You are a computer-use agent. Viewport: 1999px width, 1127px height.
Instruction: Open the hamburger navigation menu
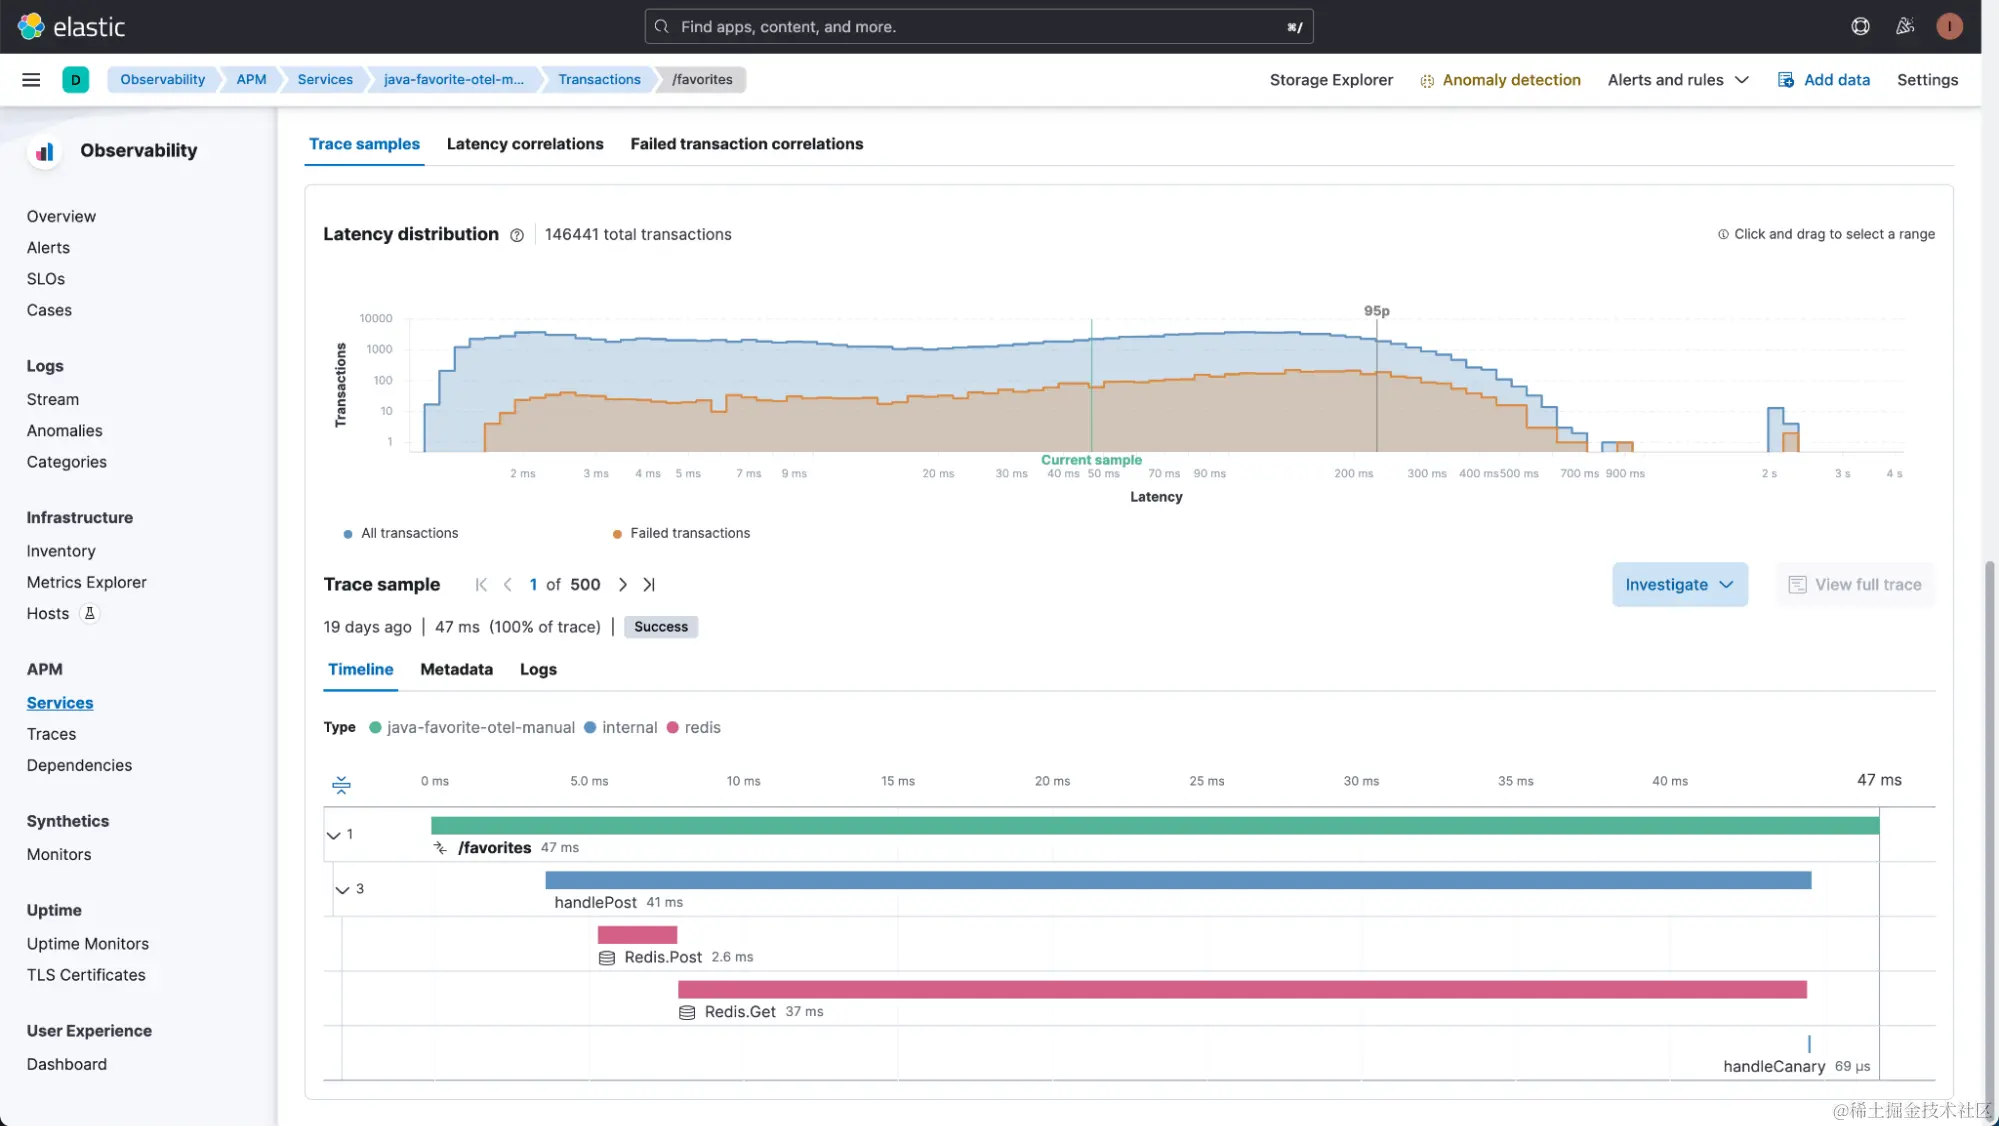coord(31,80)
